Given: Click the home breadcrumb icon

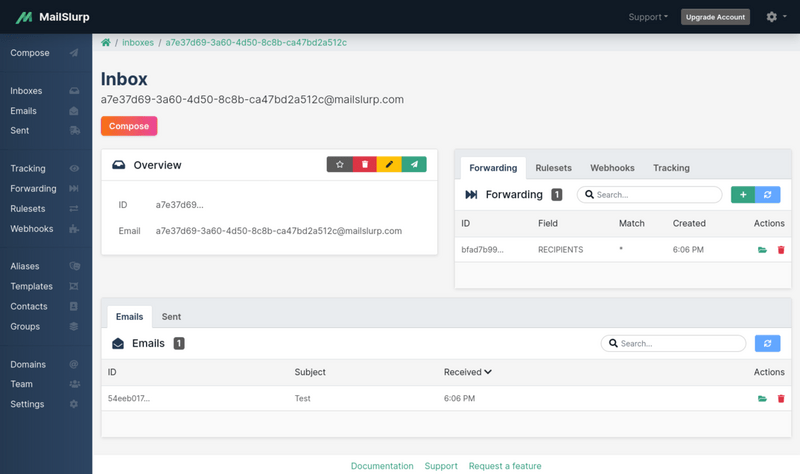Looking at the screenshot, I should click(x=106, y=42).
